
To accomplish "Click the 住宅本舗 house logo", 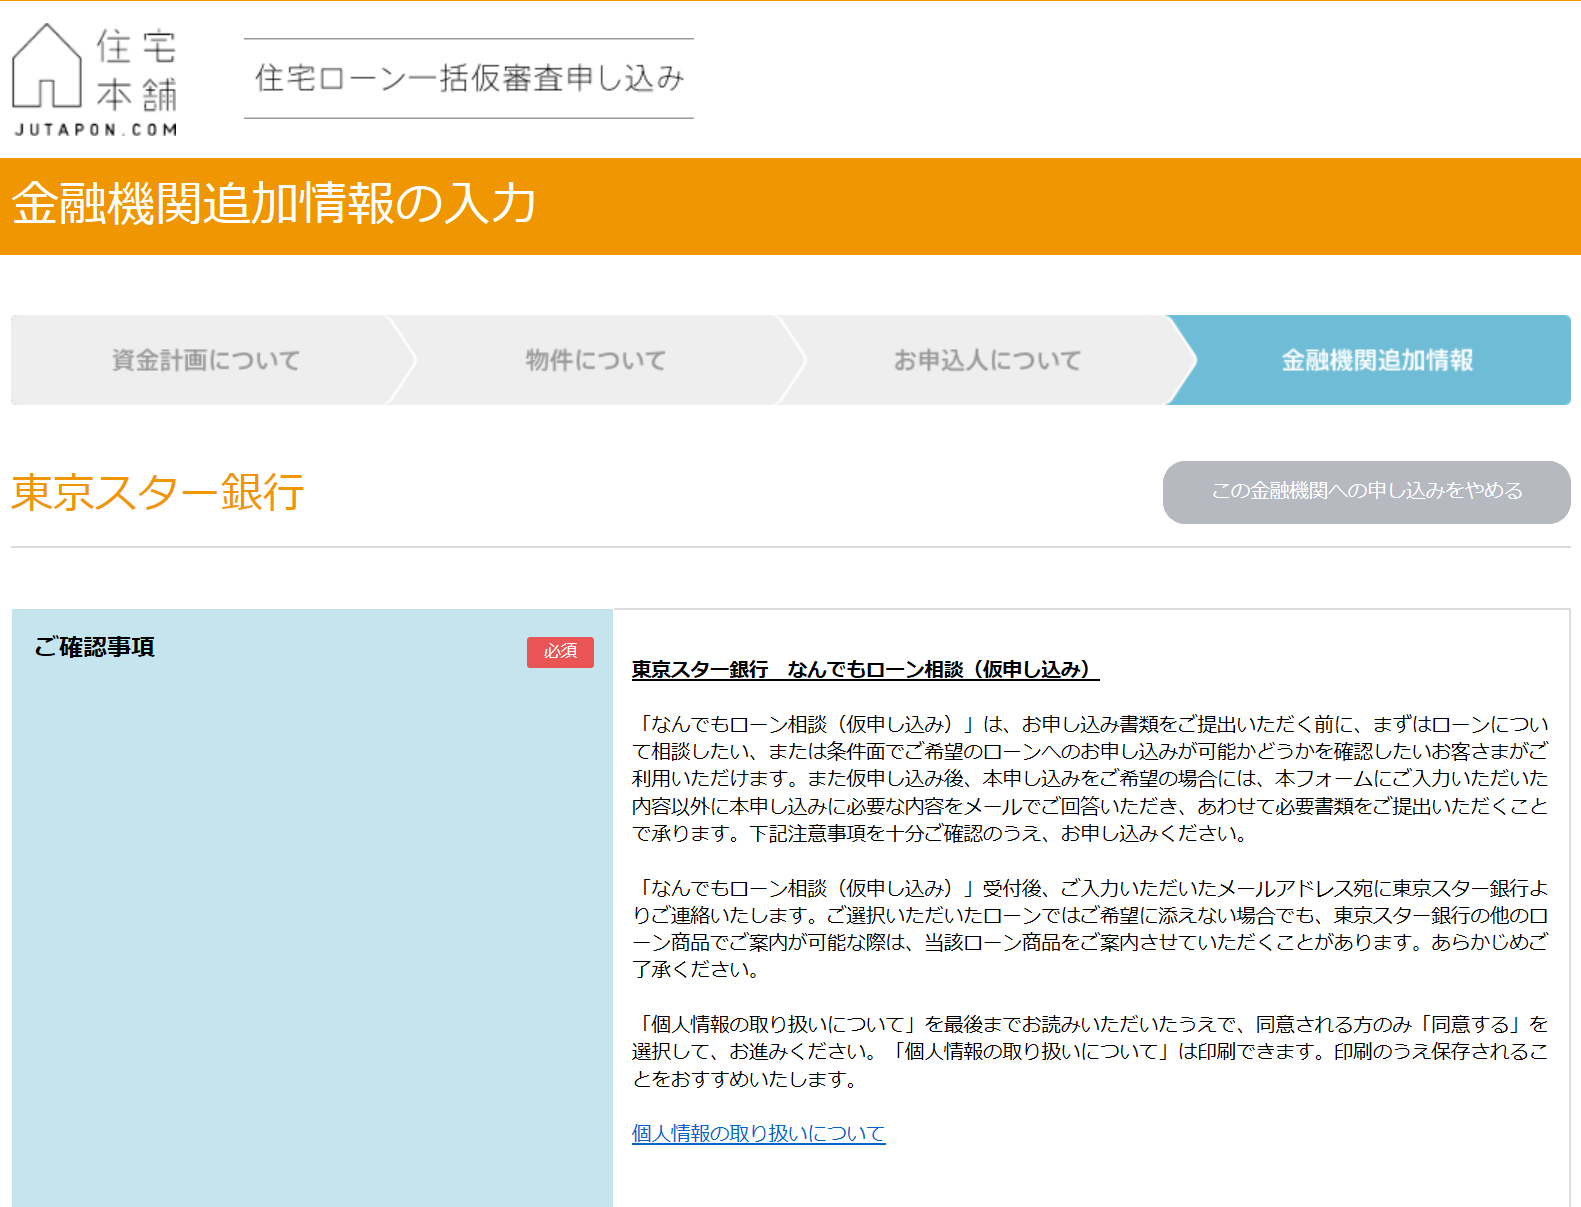I will [x=95, y=79].
